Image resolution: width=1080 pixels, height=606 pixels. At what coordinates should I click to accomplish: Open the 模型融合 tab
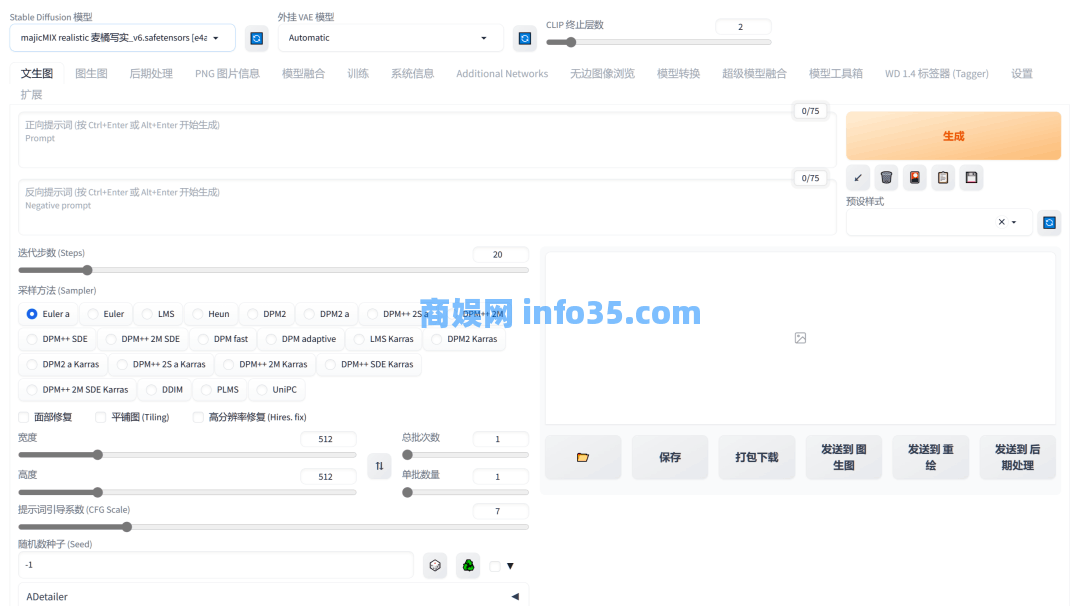(303, 74)
